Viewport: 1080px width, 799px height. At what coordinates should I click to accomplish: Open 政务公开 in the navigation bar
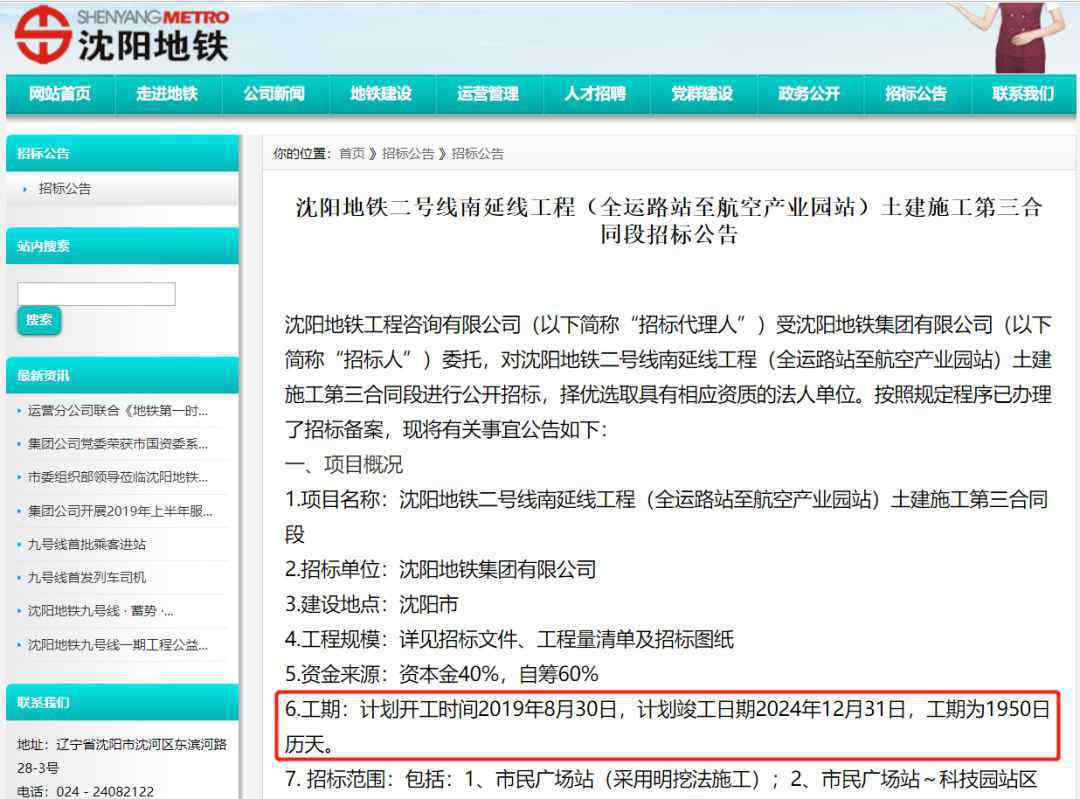809,94
